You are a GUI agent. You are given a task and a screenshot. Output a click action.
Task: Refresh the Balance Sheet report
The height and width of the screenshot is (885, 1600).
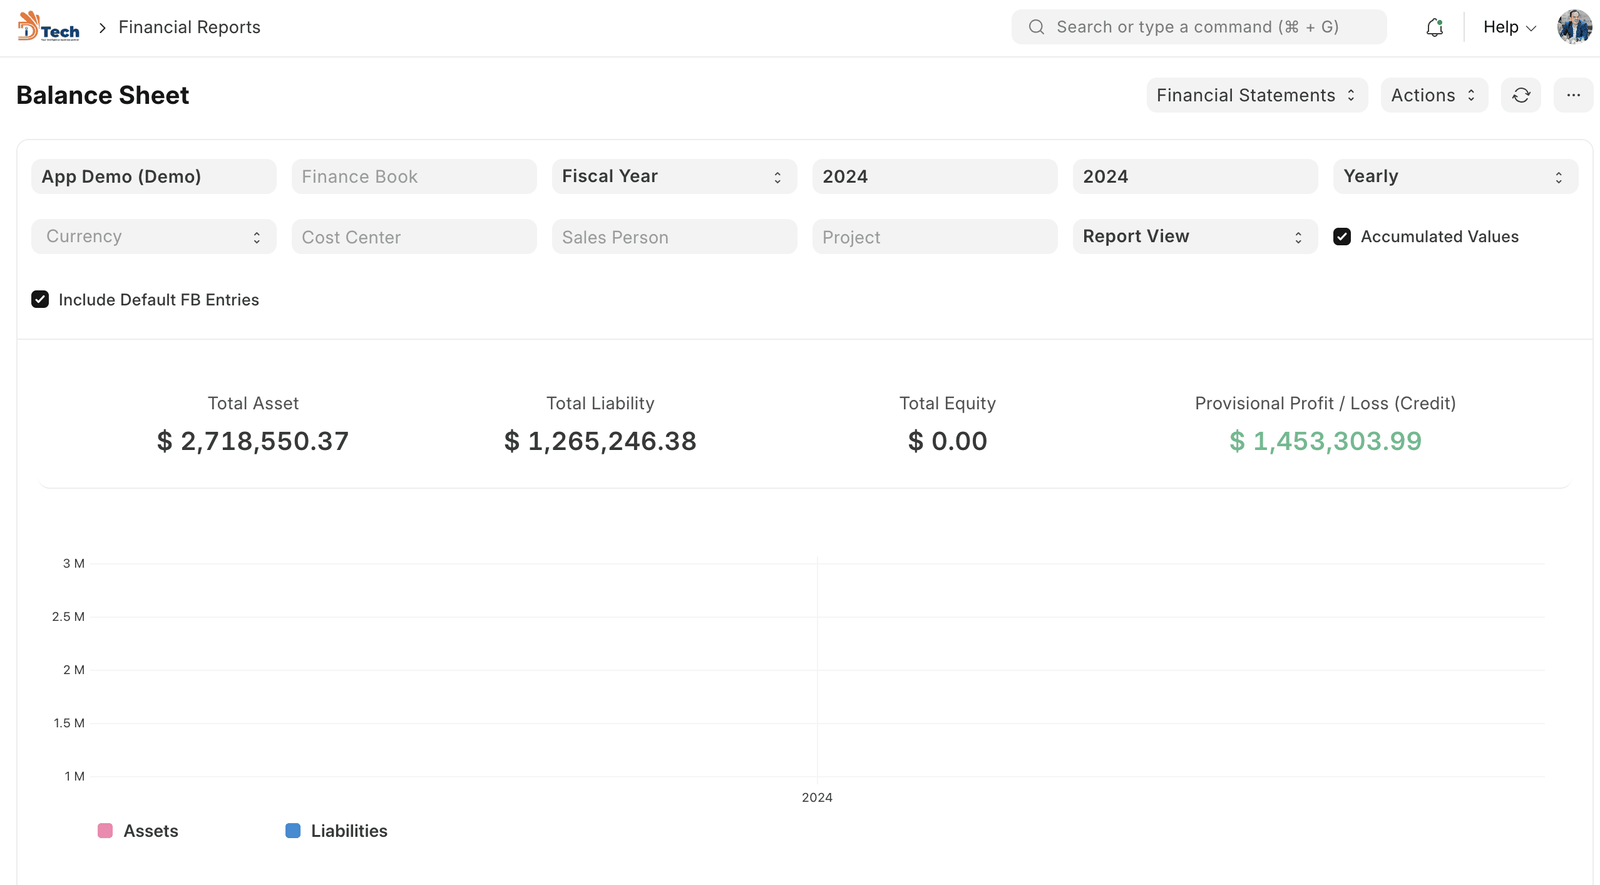(1521, 95)
